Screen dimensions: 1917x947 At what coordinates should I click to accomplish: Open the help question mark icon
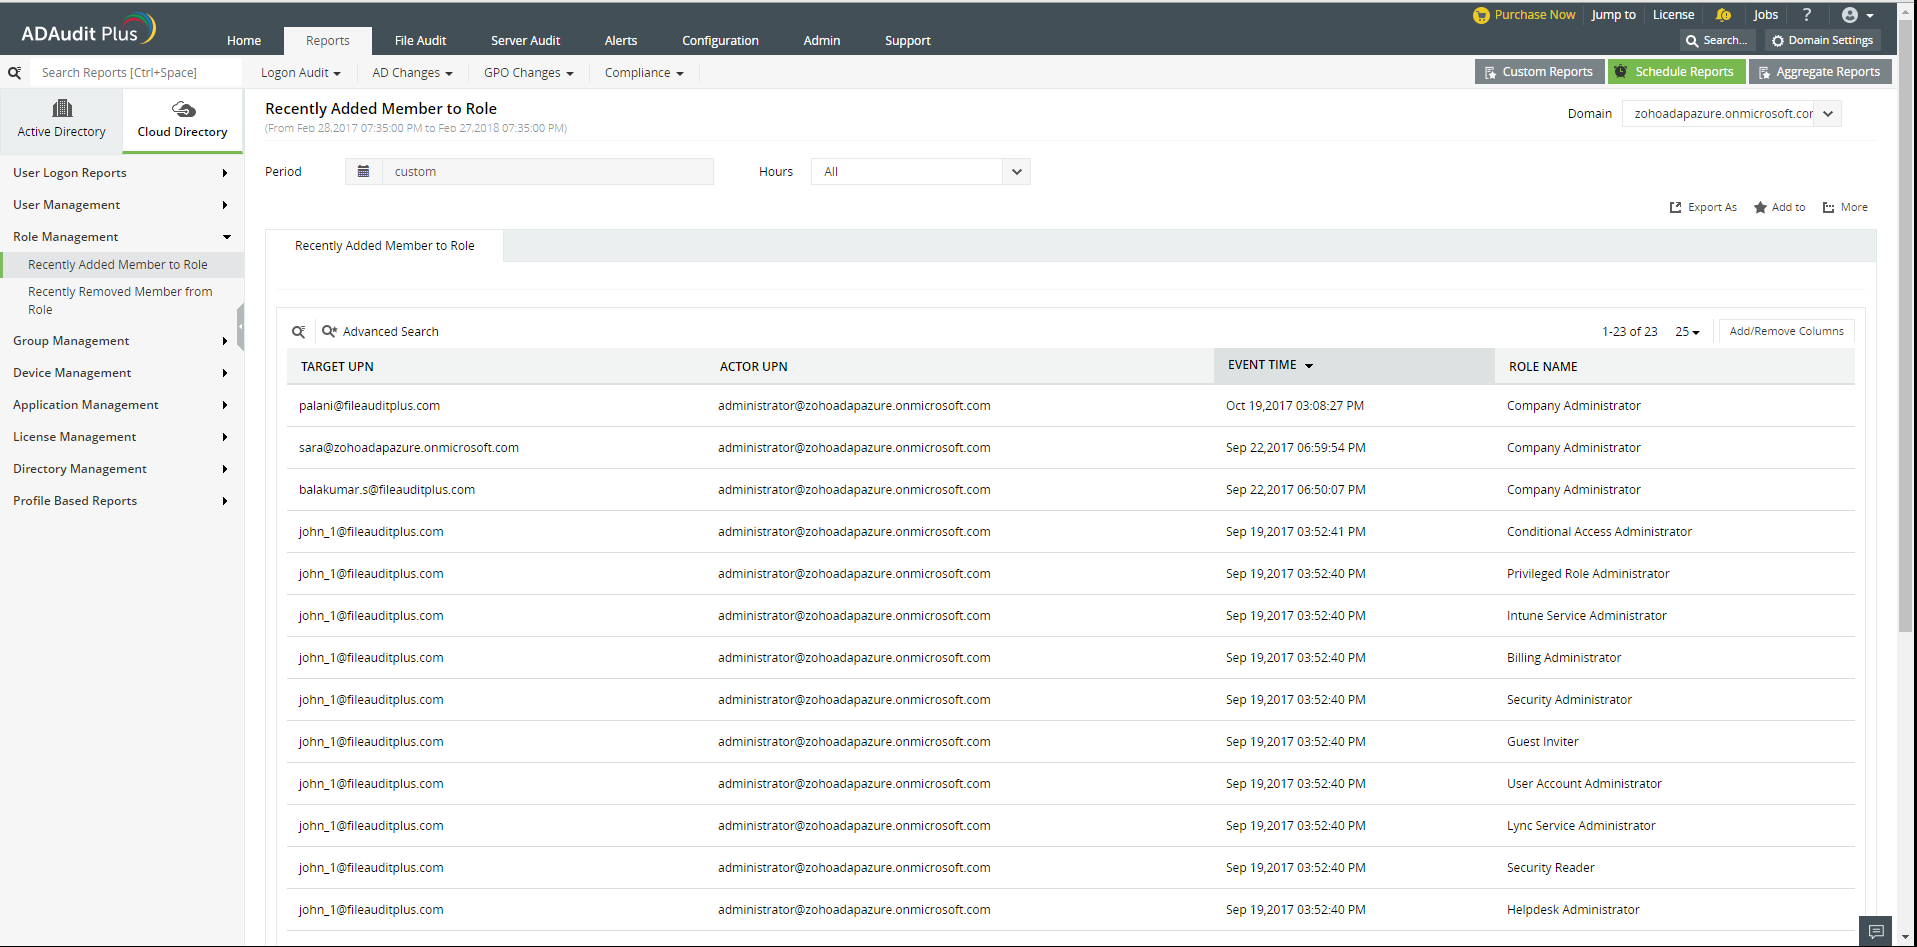[x=1807, y=15]
